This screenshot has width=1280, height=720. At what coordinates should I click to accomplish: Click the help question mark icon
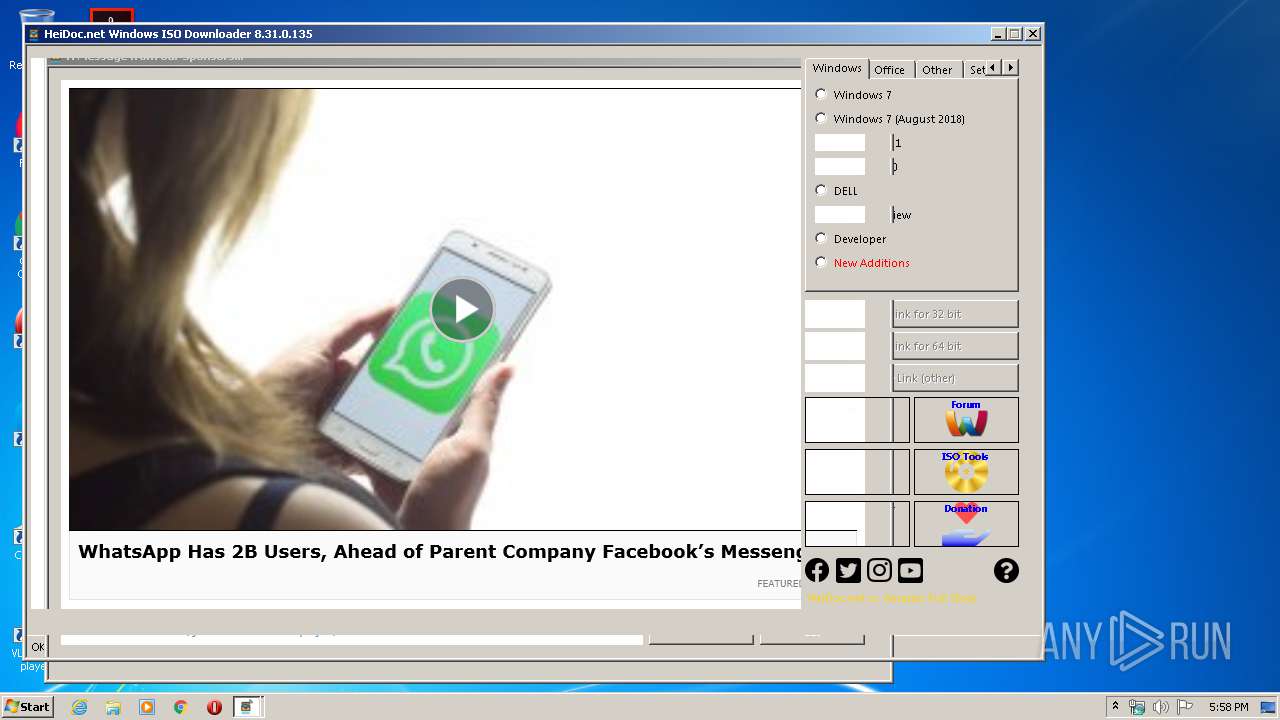coord(1006,570)
